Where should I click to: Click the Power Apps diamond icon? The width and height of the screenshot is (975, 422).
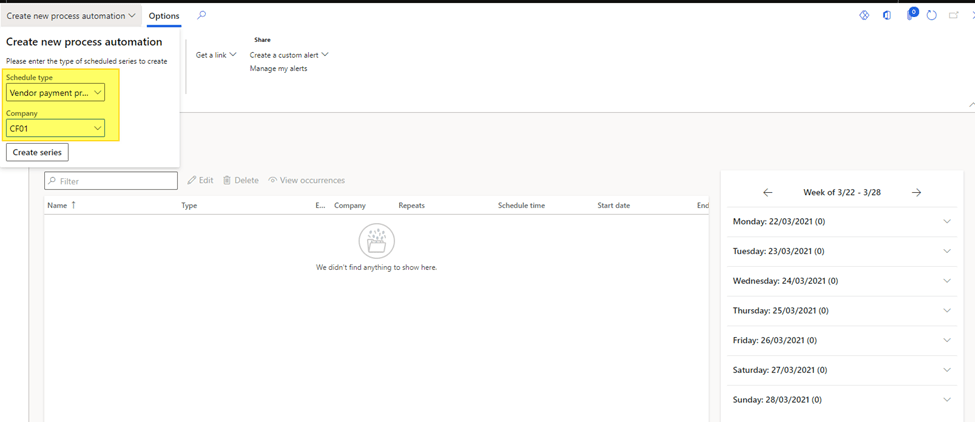pyautogui.click(x=864, y=15)
